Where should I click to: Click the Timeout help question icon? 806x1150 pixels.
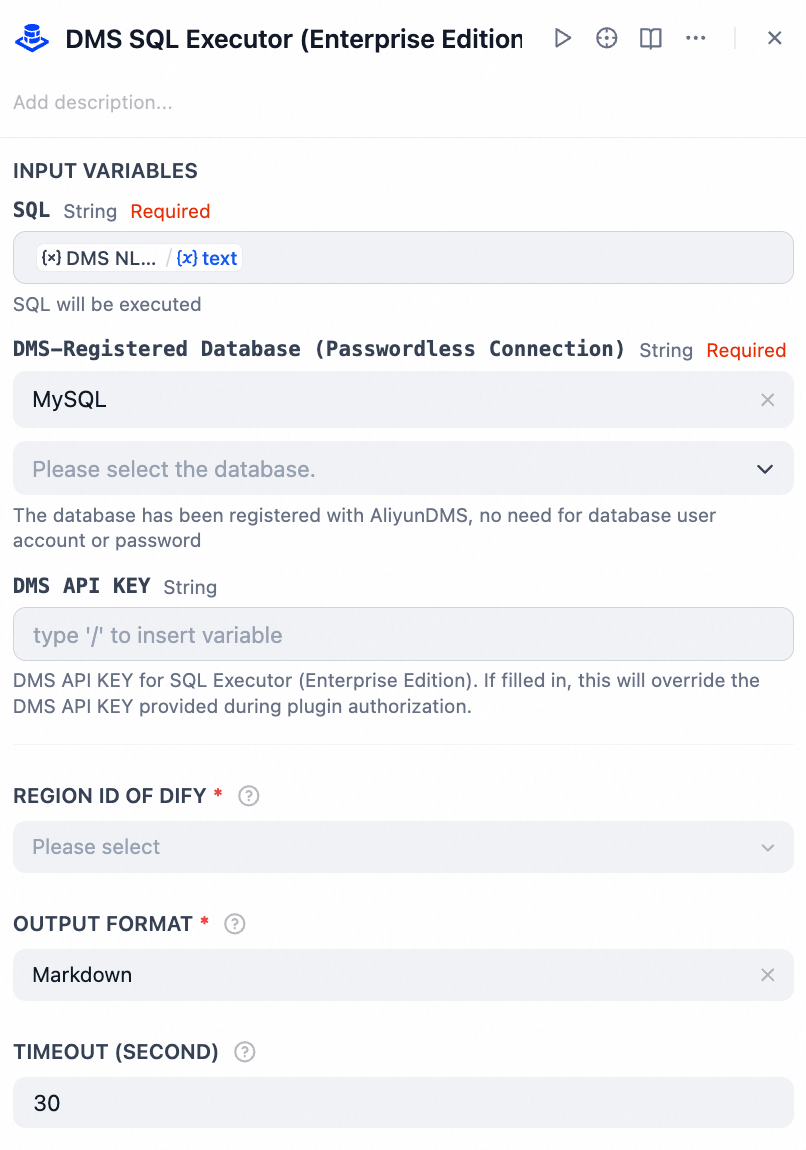coord(244,1052)
